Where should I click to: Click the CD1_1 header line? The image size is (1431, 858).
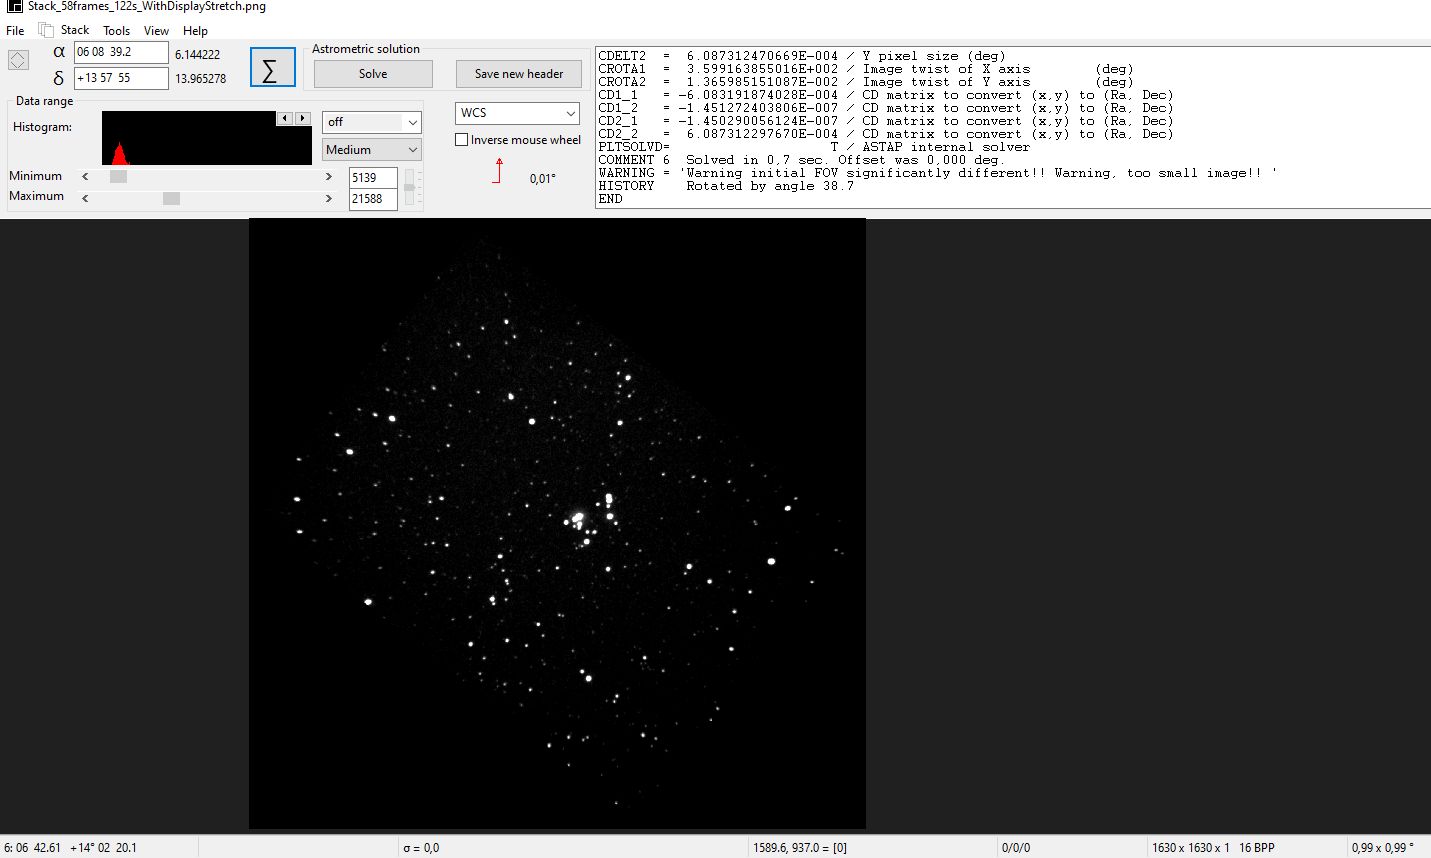886,95
